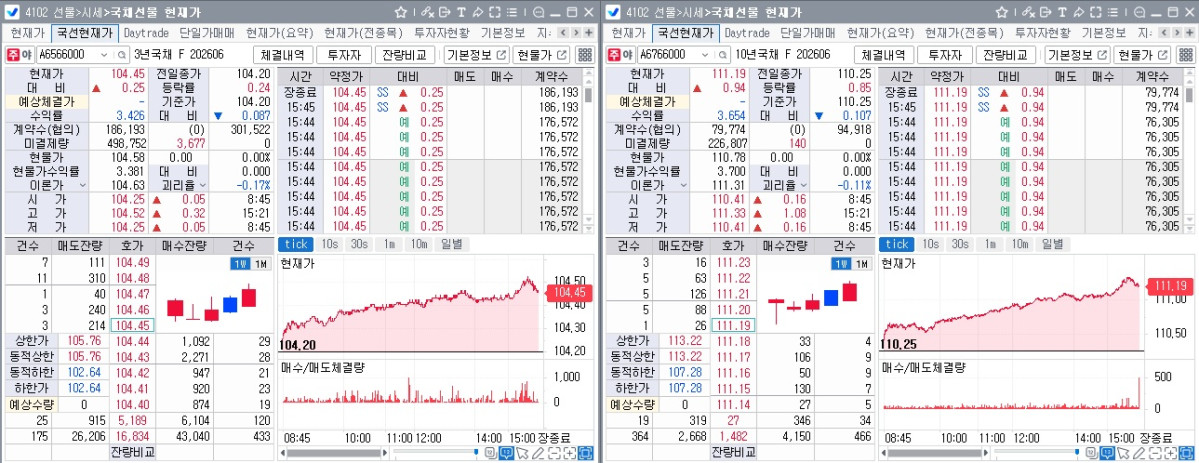Open the A6566000 symbol code dropdown
The image size is (1199, 463).
pyautogui.click(x=104, y=55)
